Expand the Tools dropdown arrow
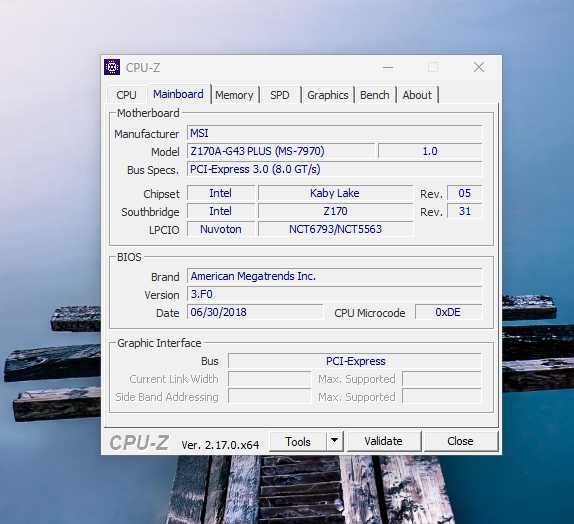 (x=335, y=442)
